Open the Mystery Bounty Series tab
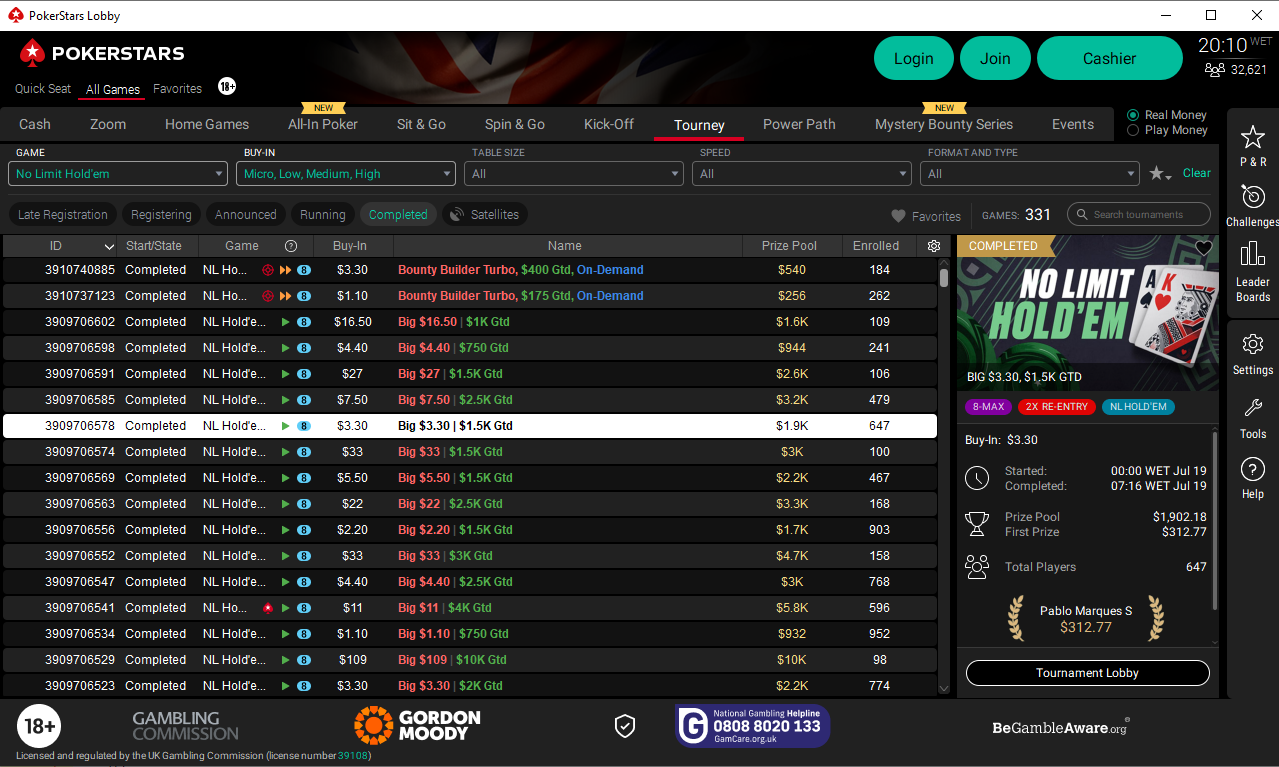 (944, 125)
